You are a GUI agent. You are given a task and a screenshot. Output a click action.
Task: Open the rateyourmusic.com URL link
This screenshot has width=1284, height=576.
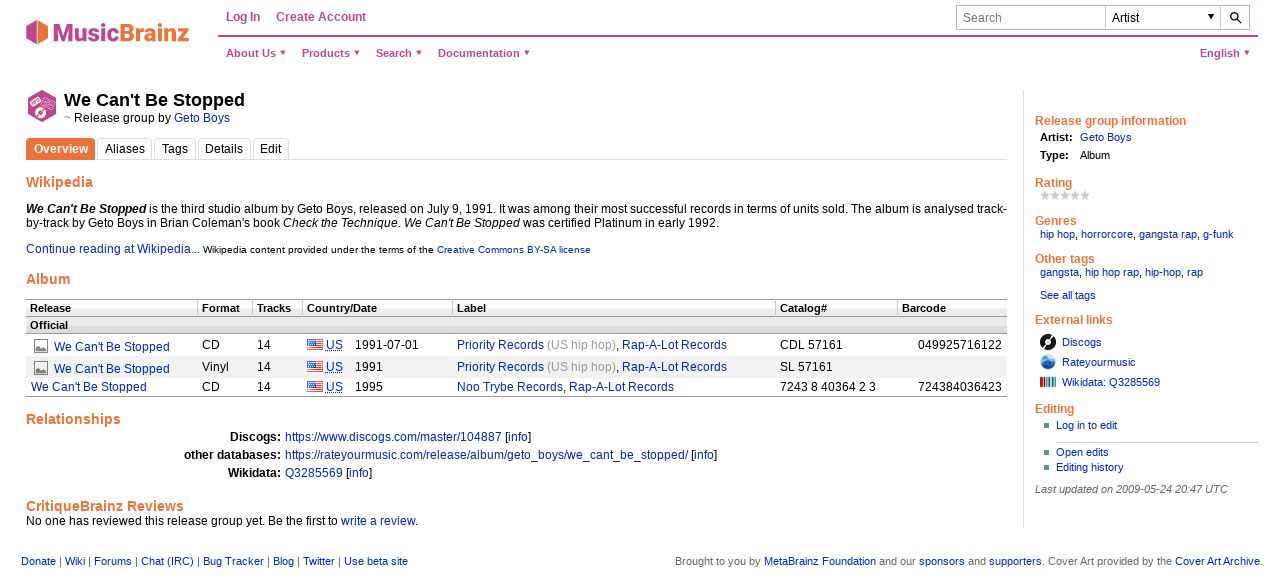(x=486, y=455)
